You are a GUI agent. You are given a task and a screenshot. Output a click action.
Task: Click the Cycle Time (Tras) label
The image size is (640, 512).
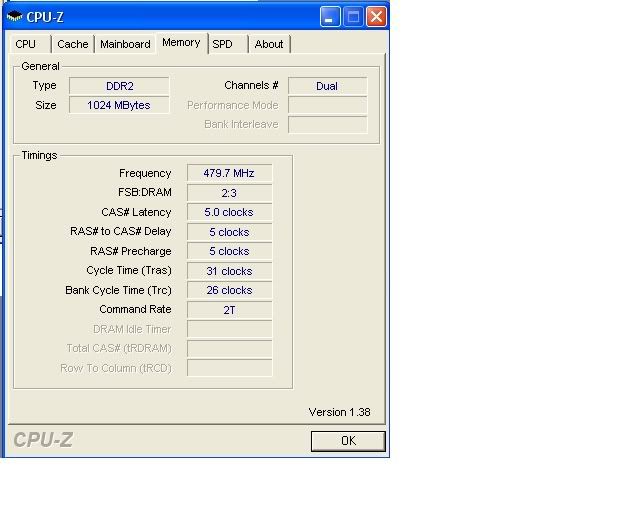[129, 271]
